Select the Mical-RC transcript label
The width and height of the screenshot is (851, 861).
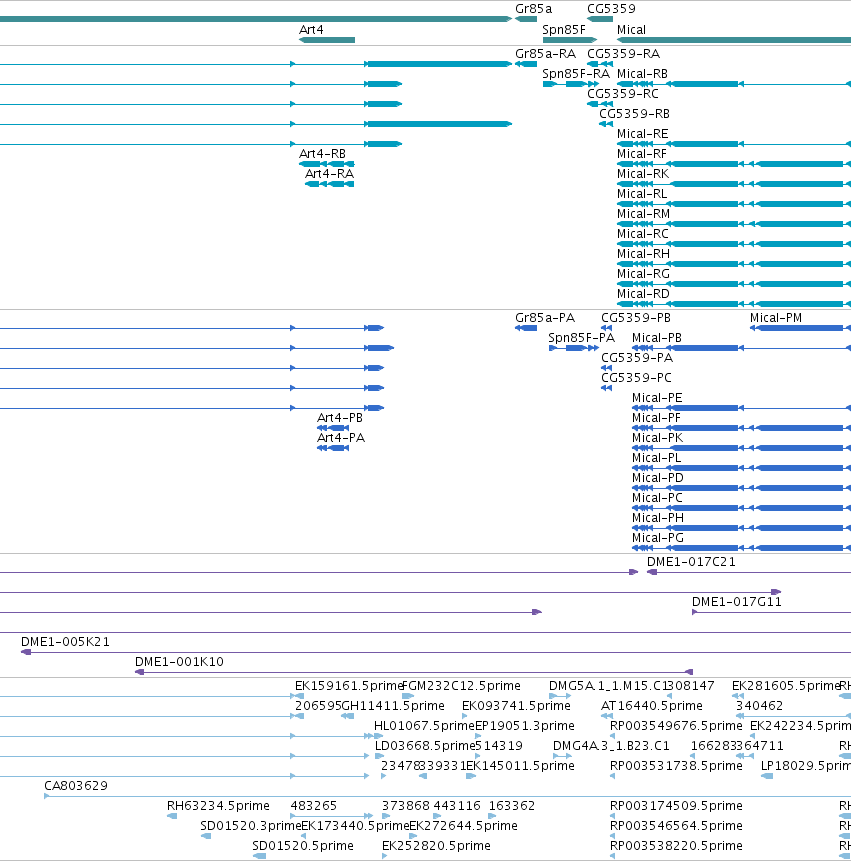pyautogui.click(x=643, y=234)
